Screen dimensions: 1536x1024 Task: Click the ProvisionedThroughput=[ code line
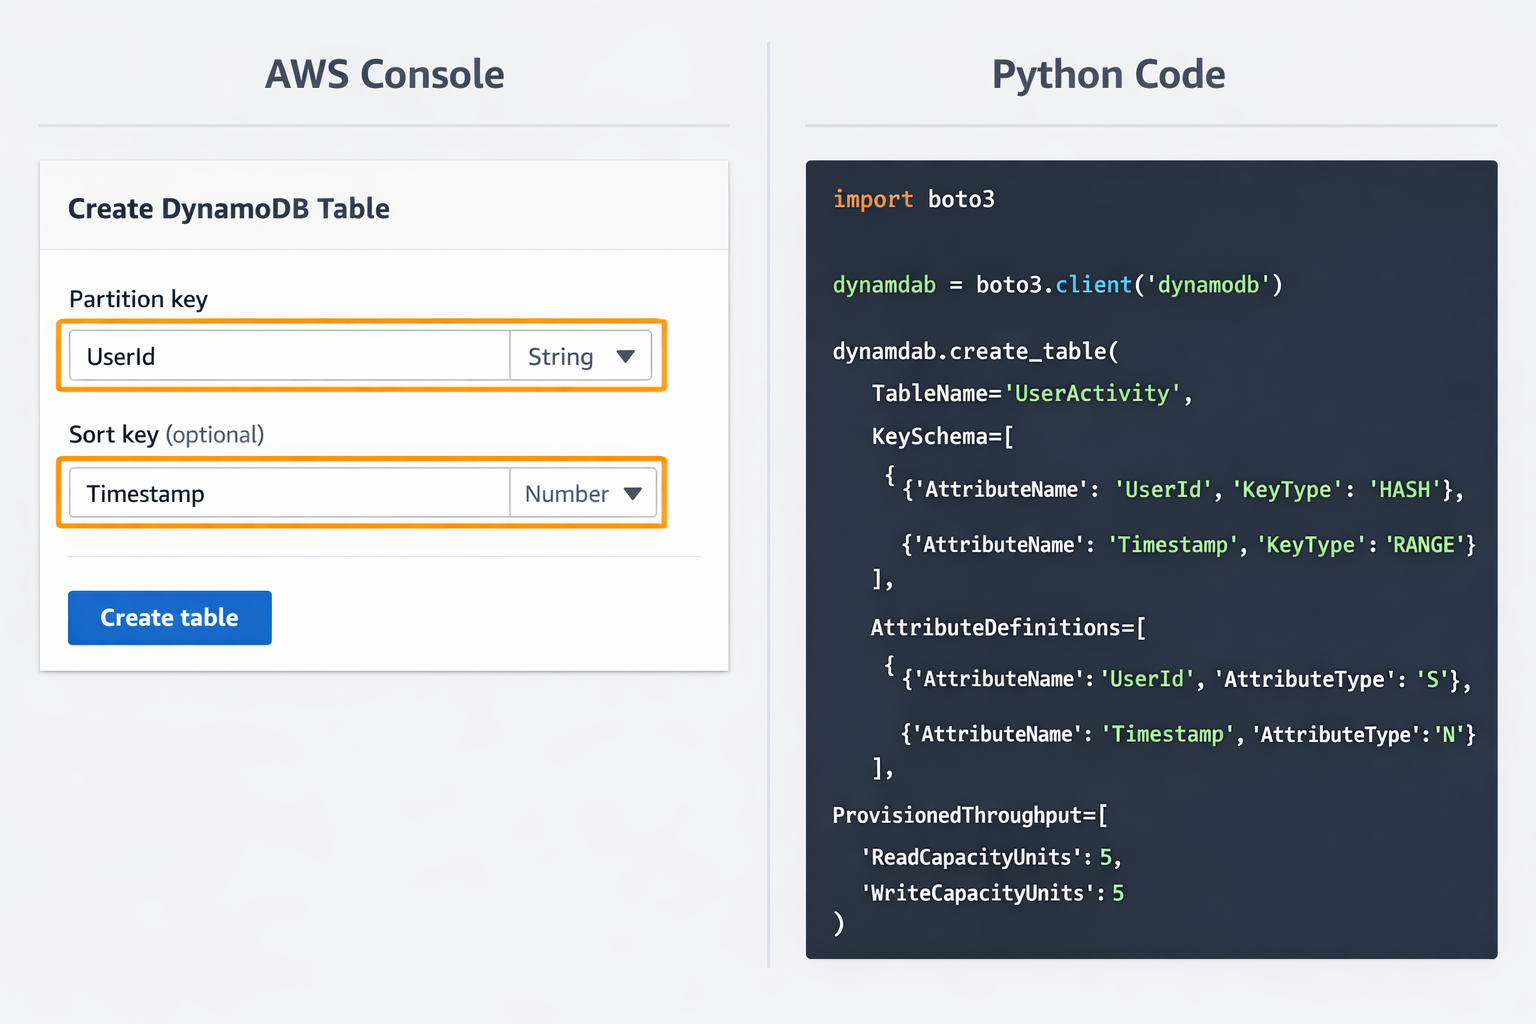click(x=969, y=816)
